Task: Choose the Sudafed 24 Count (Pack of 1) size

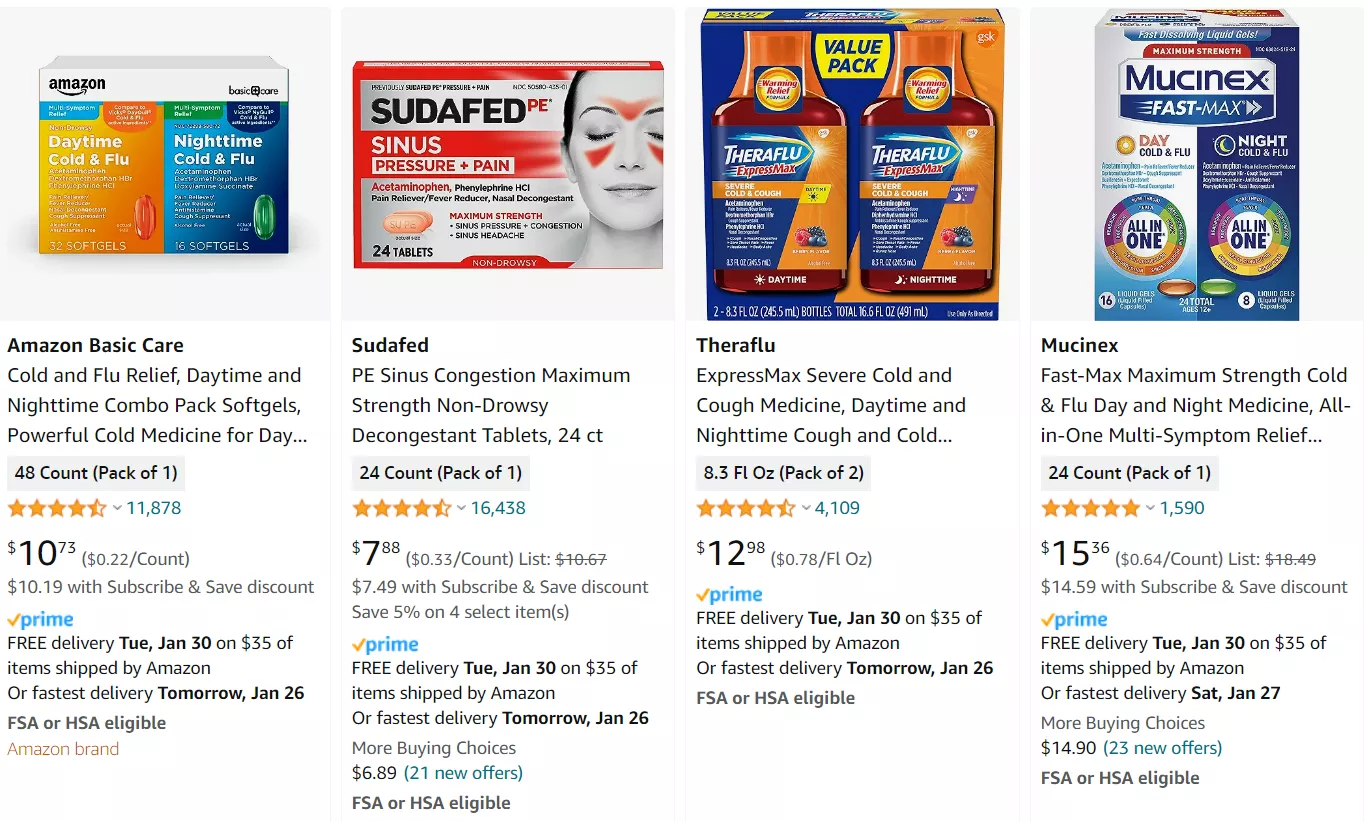Action: pyautogui.click(x=441, y=473)
